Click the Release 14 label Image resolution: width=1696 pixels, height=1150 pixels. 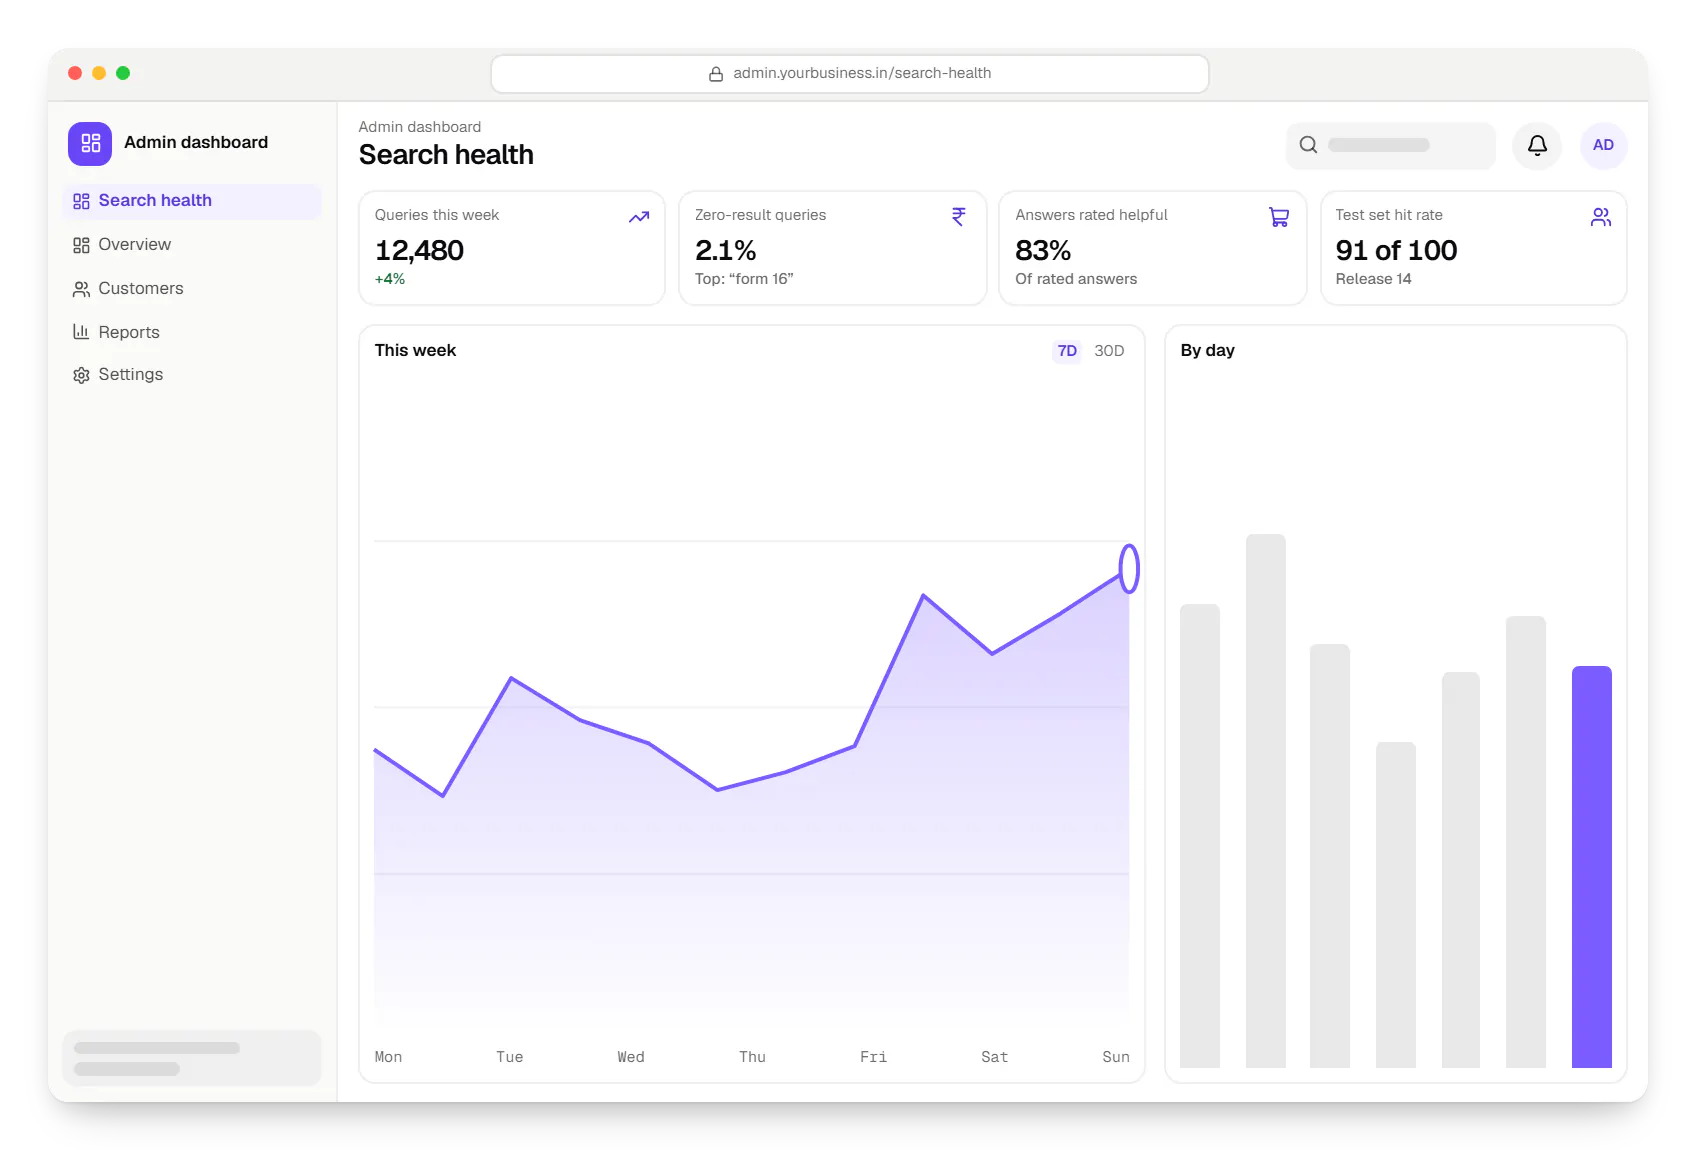[x=1373, y=279]
